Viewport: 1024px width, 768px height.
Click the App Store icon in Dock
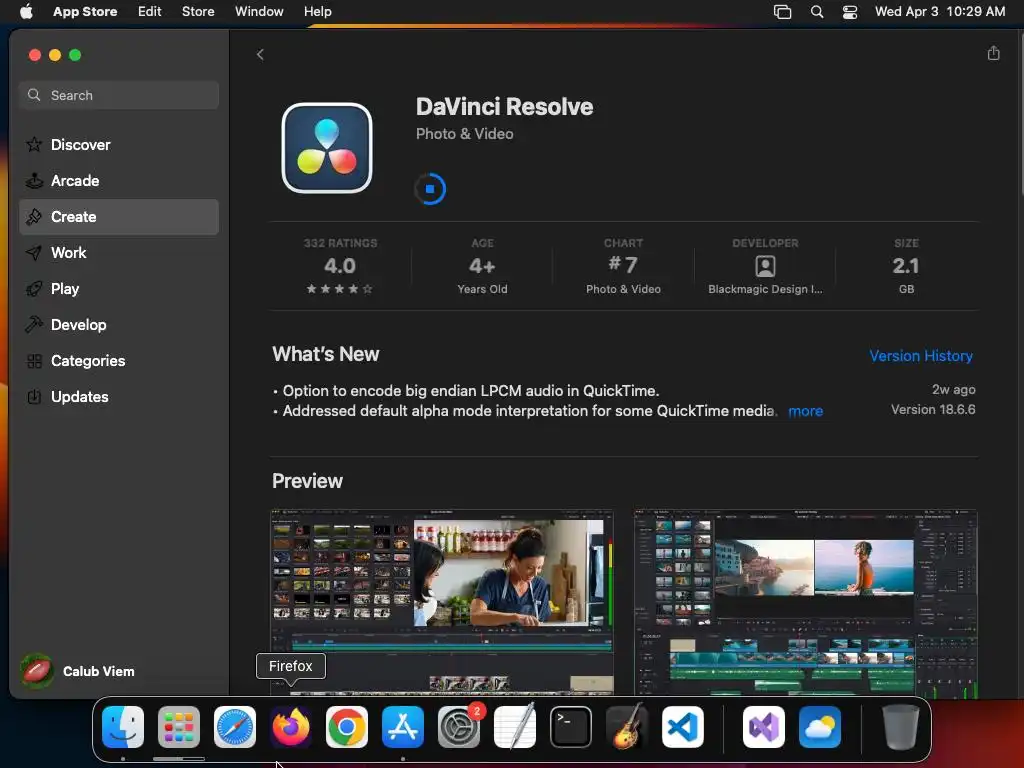tap(402, 727)
